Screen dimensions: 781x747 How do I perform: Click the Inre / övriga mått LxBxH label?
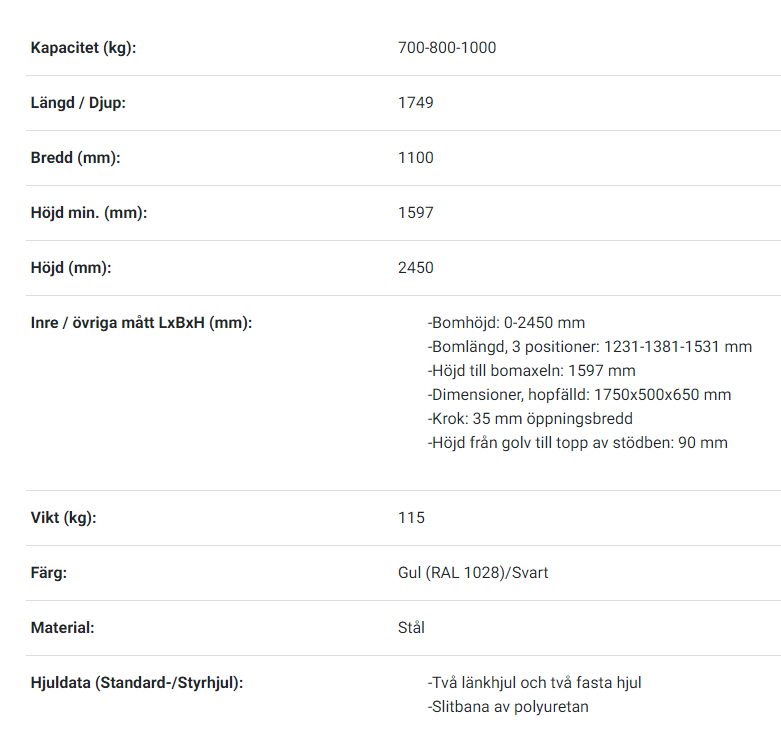141,323
